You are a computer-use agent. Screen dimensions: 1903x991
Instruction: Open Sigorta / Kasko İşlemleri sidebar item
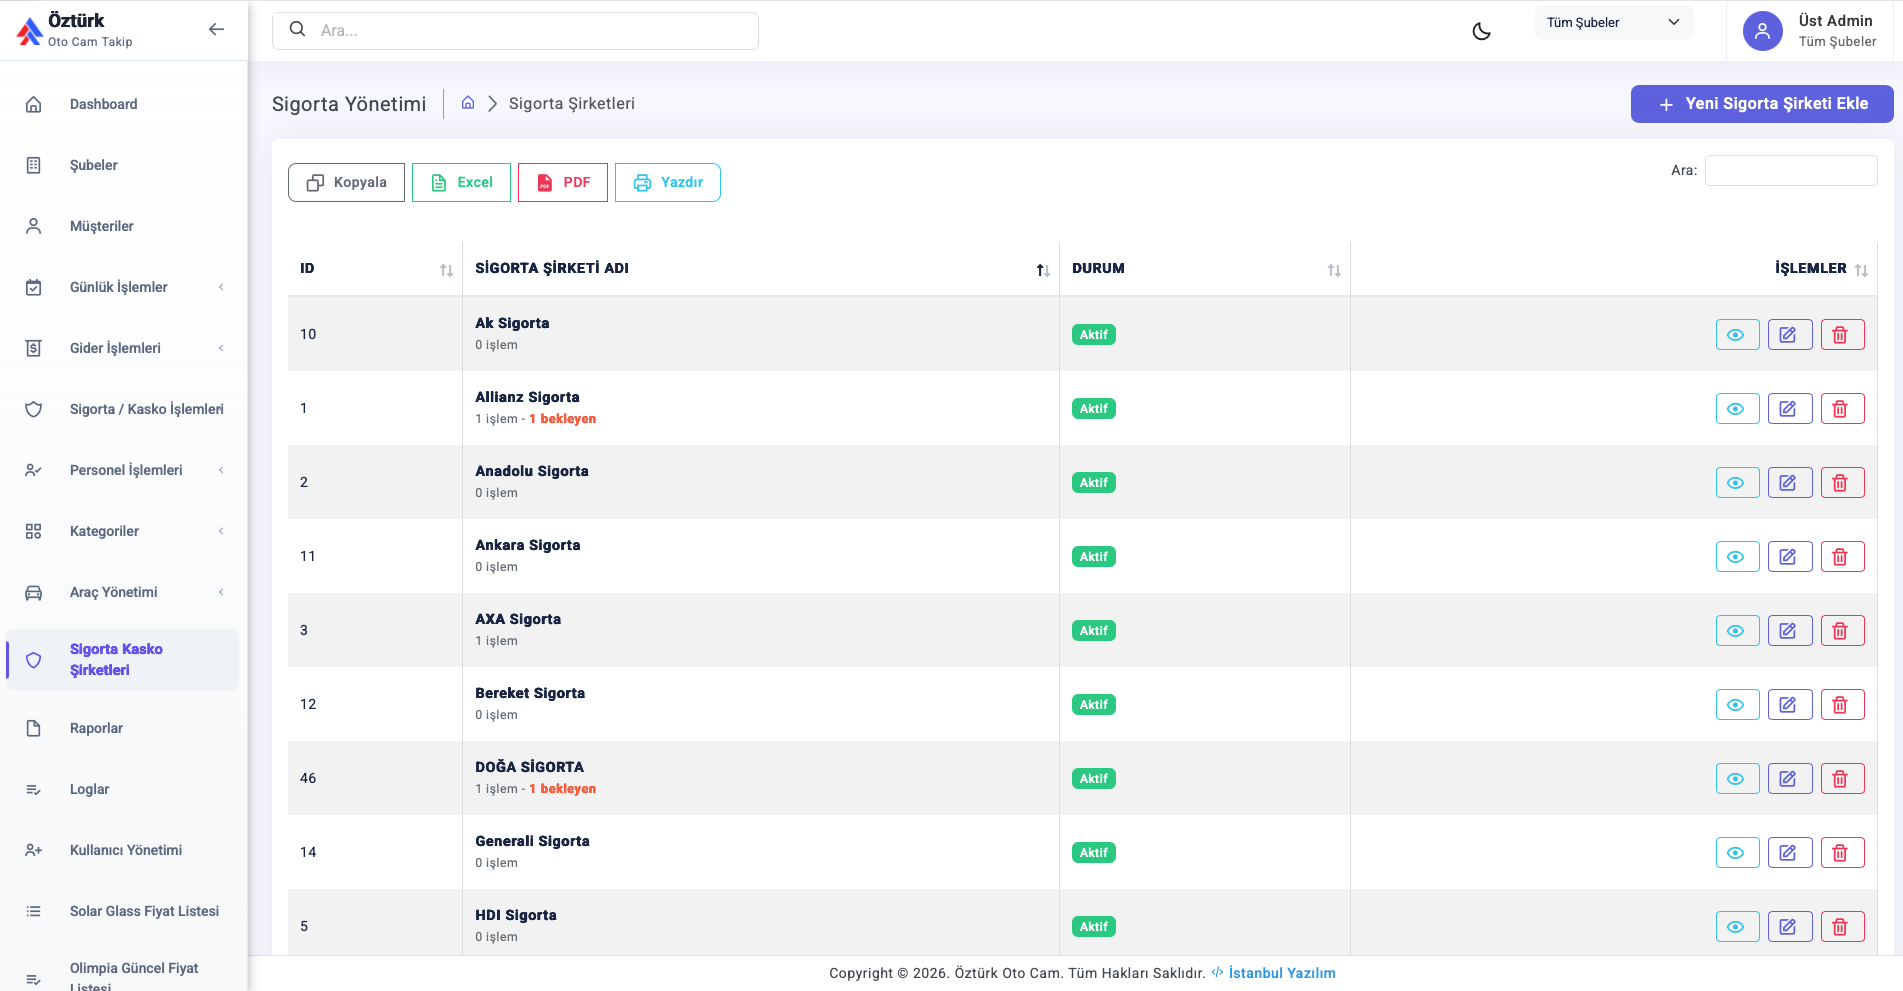(123, 410)
